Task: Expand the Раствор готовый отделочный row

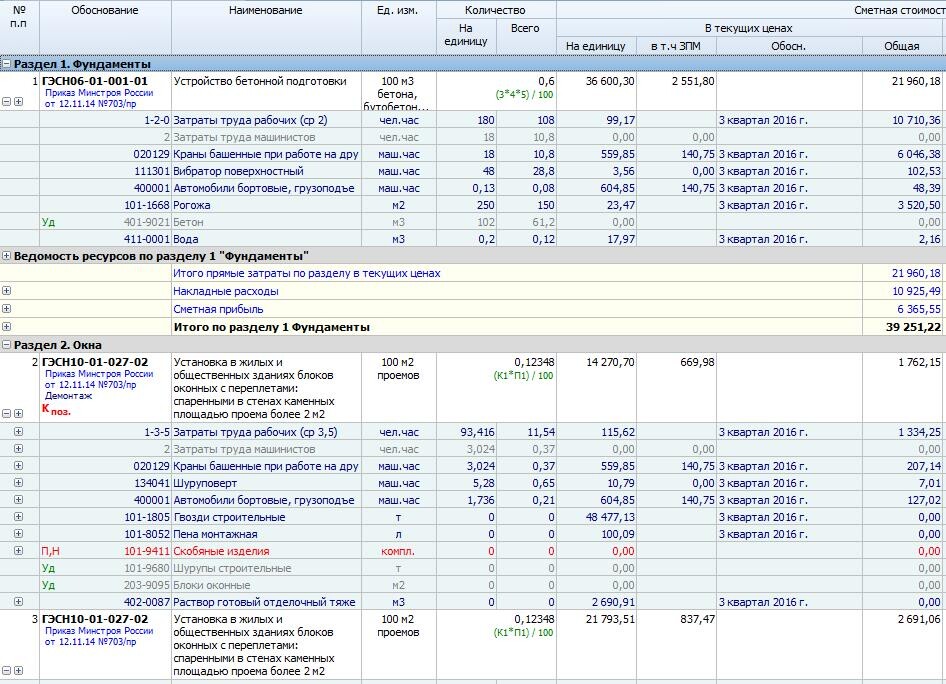Action: [18, 602]
